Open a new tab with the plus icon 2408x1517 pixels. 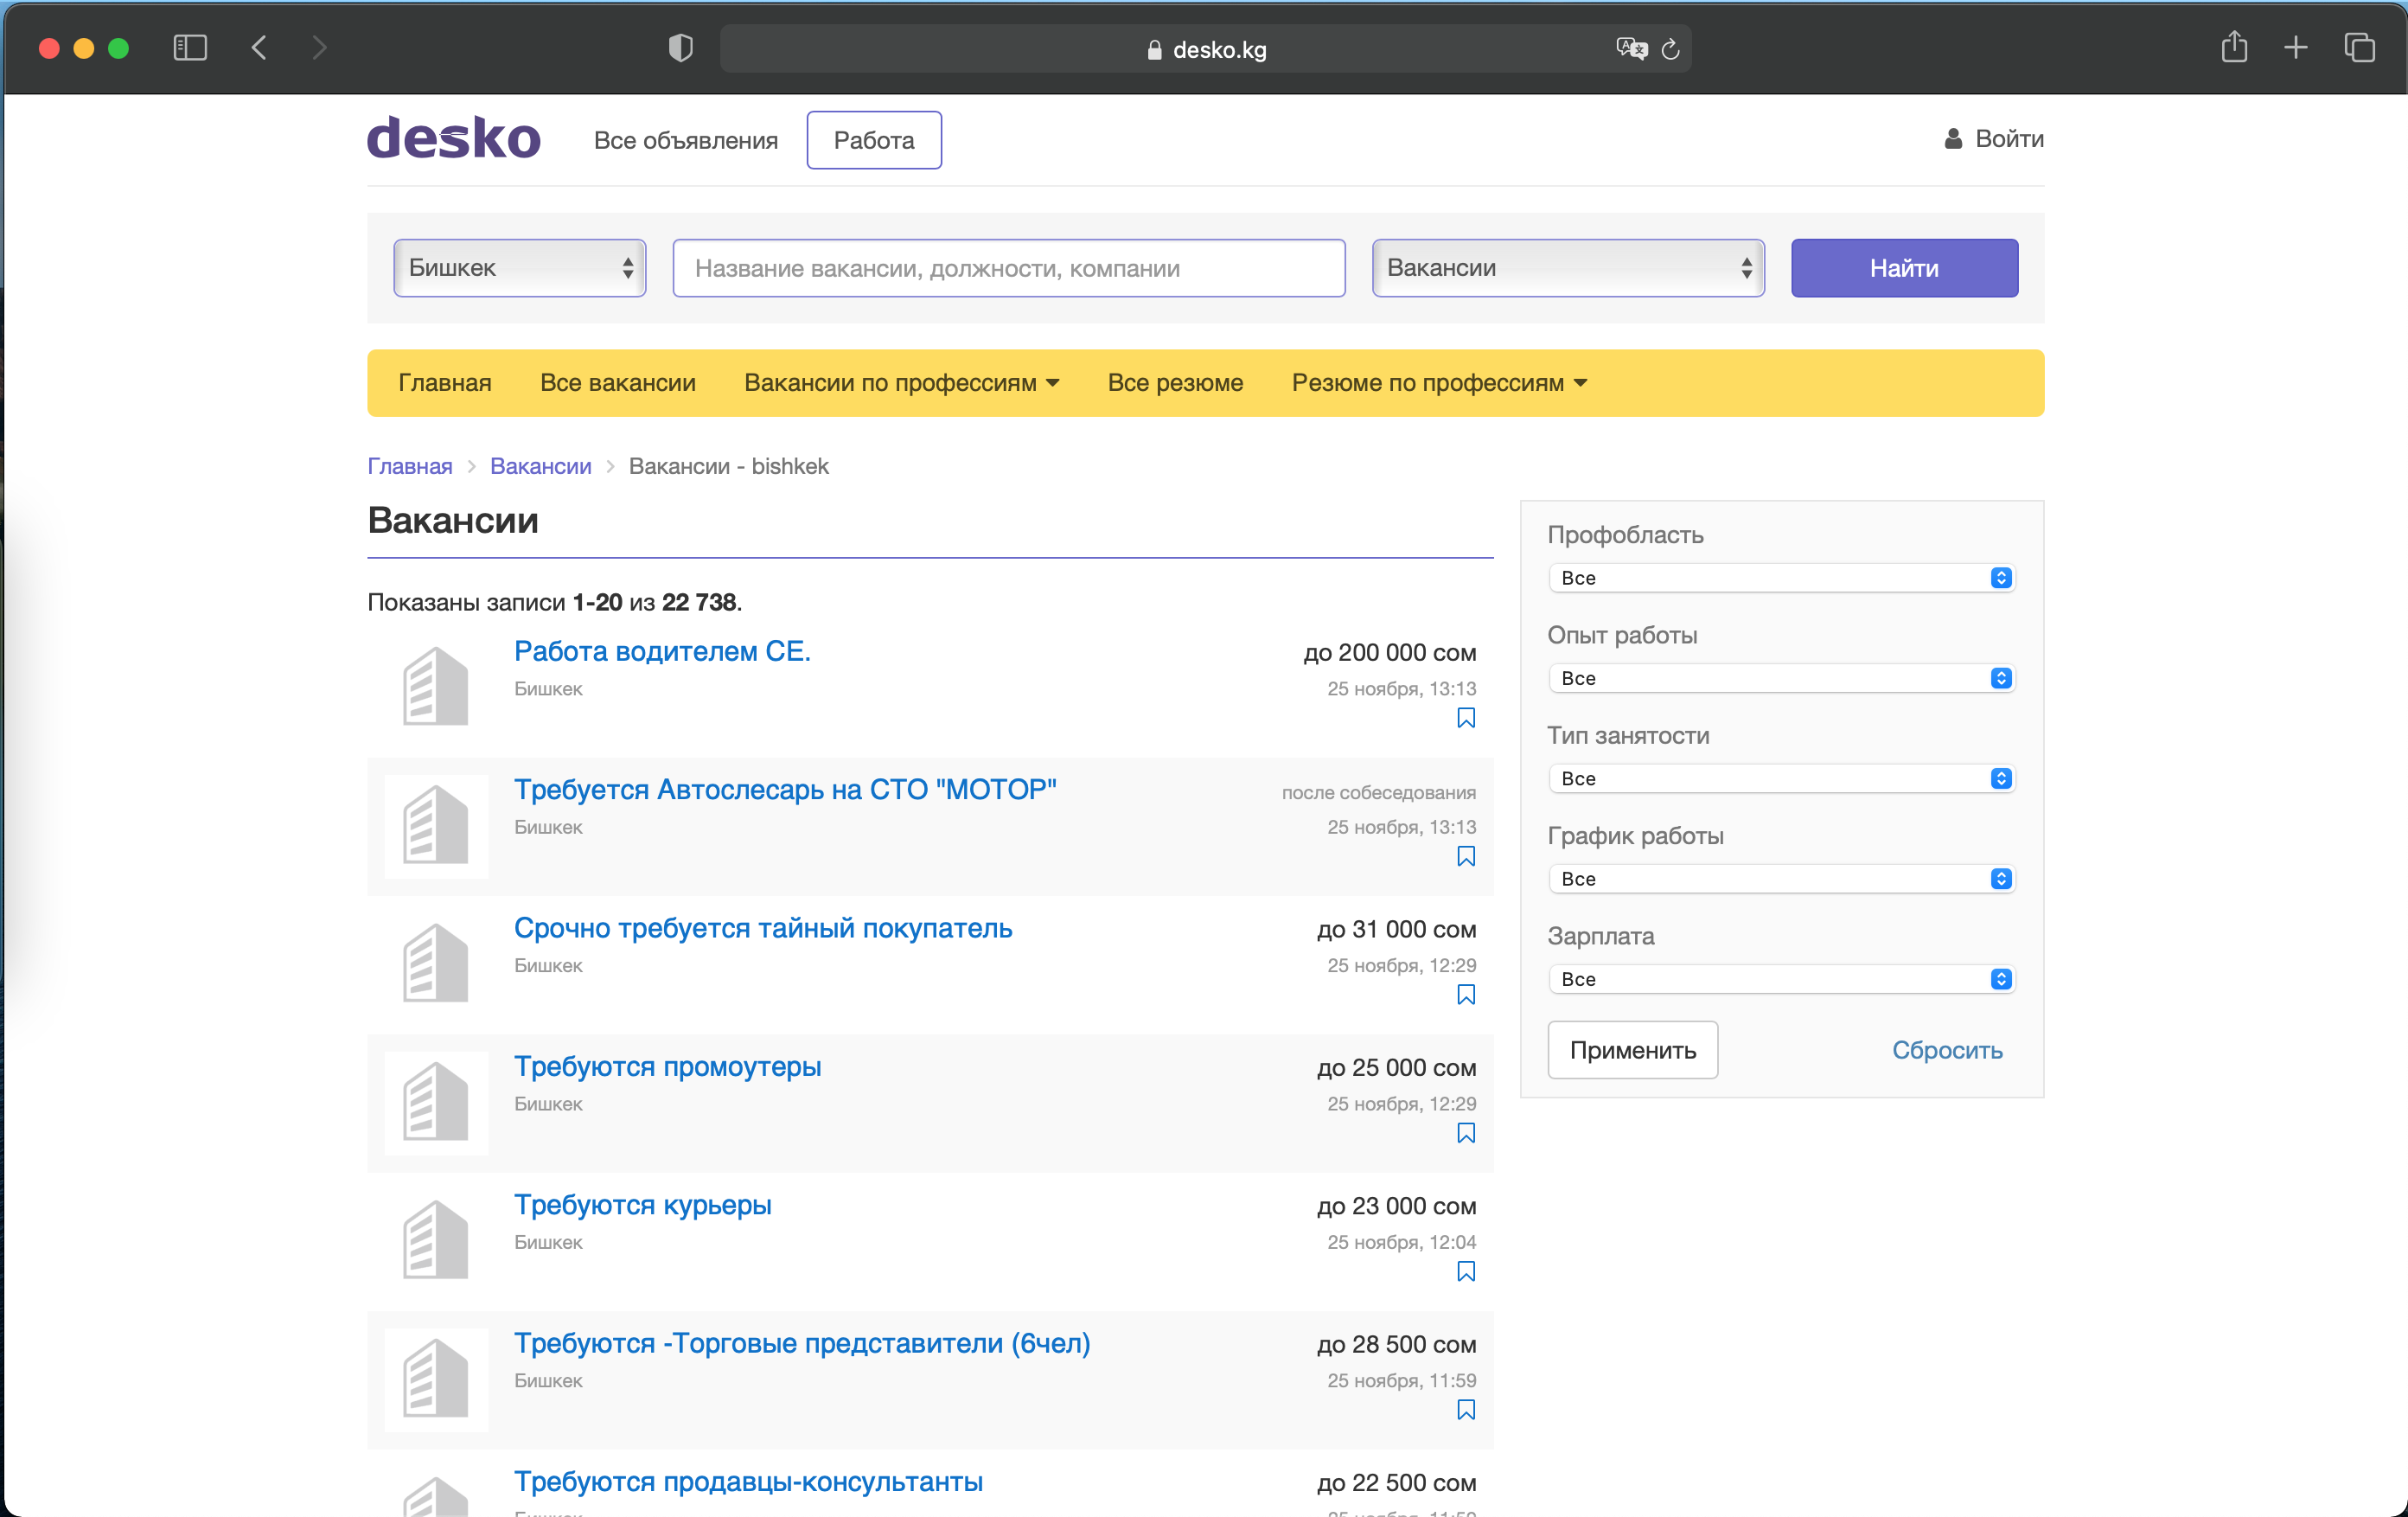(x=2296, y=48)
